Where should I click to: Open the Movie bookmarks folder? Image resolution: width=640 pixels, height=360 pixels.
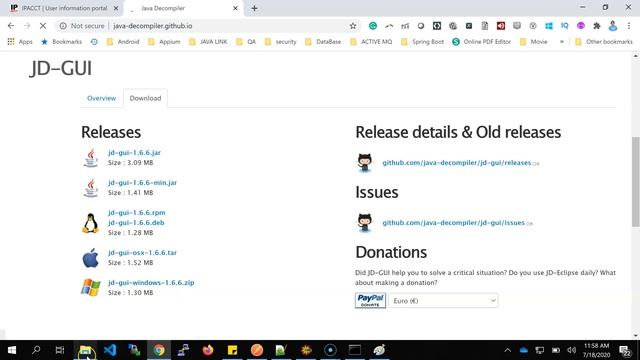pyautogui.click(x=533, y=42)
